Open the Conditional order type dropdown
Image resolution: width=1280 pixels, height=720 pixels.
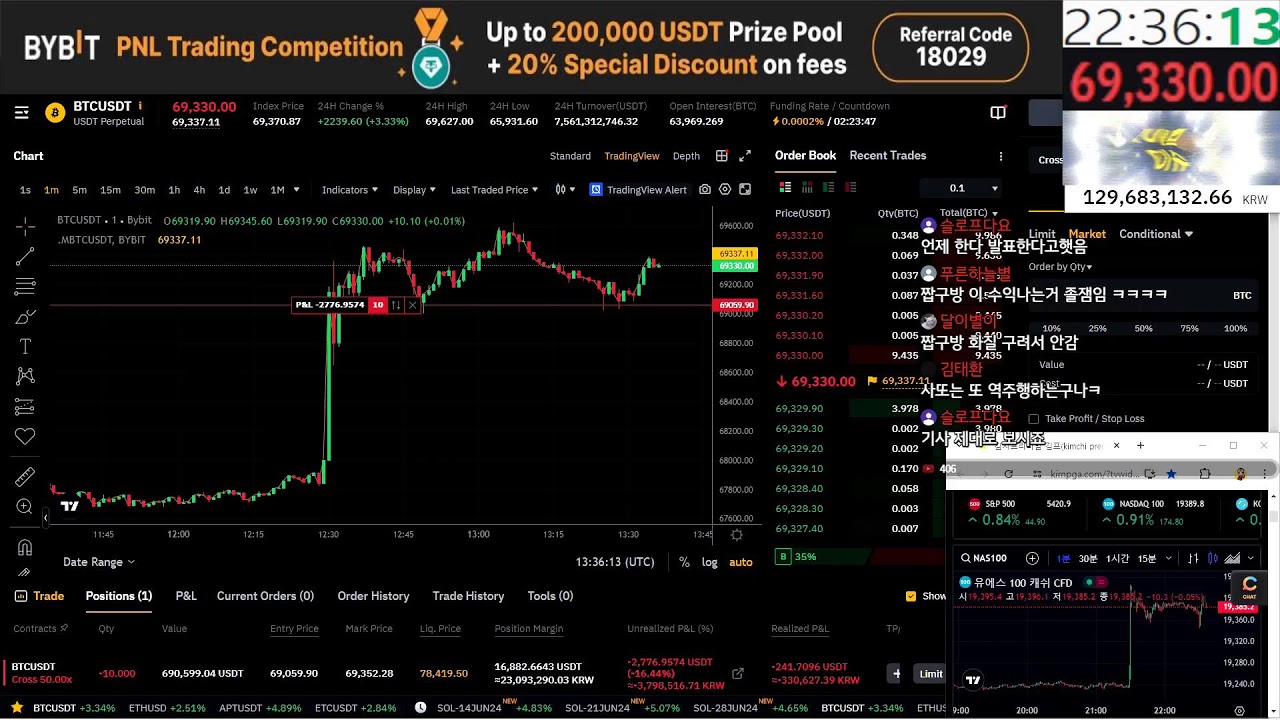[1156, 234]
